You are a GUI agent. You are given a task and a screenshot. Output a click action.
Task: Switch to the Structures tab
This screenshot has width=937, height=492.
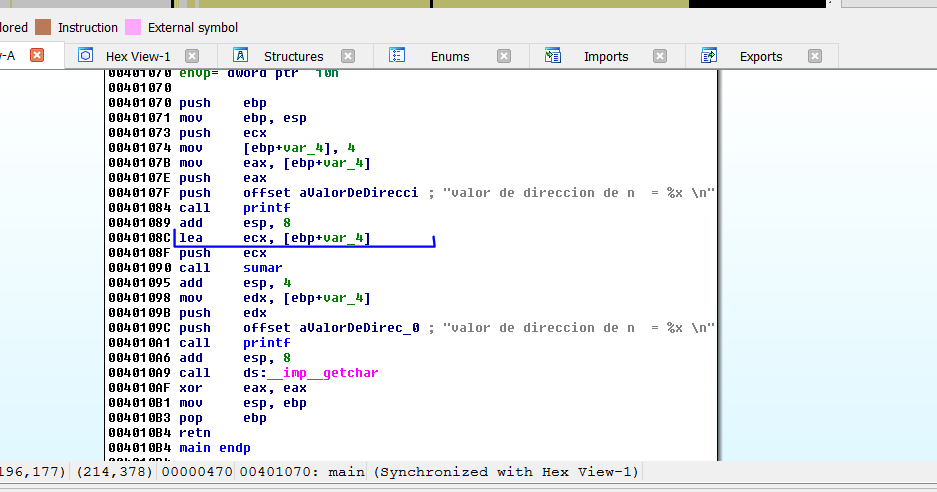click(x=293, y=56)
